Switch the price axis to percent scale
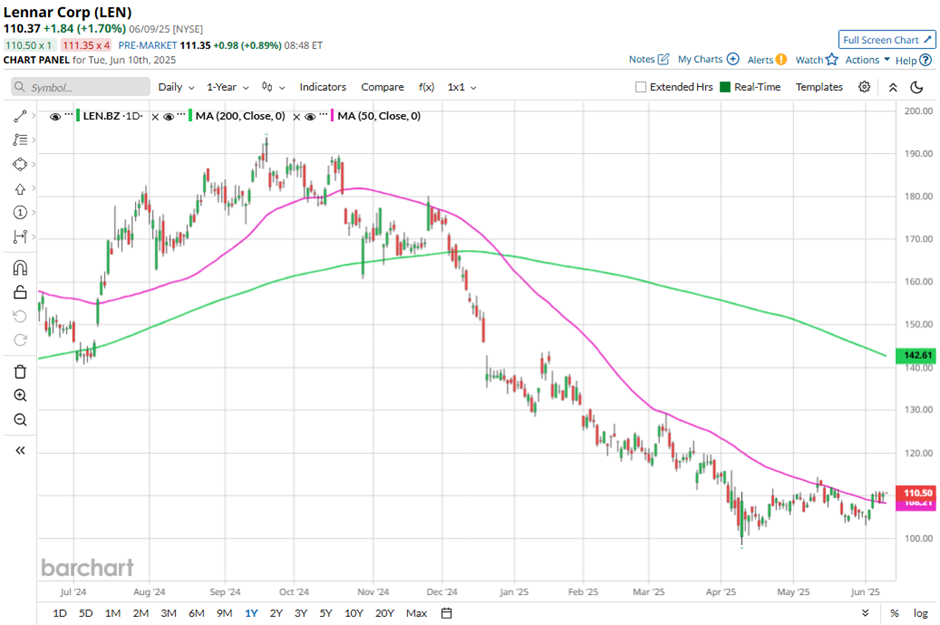 tap(894, 613)
